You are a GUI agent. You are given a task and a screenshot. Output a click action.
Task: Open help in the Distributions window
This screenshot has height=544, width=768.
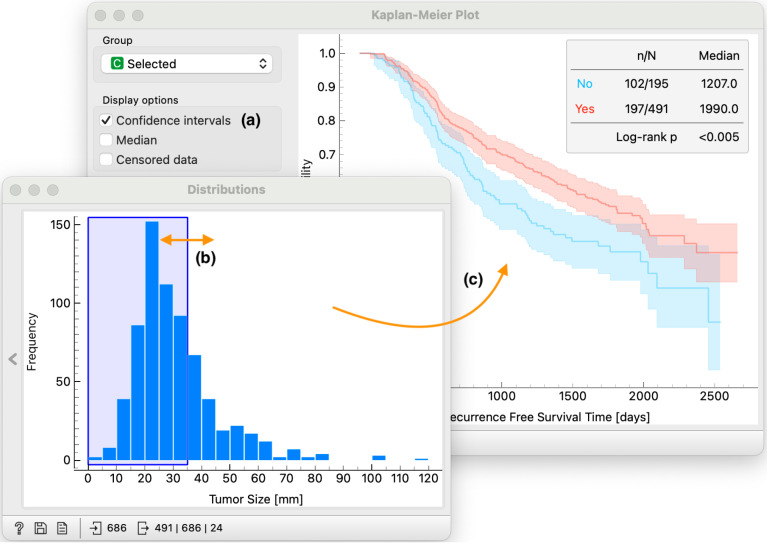[19, 528]
